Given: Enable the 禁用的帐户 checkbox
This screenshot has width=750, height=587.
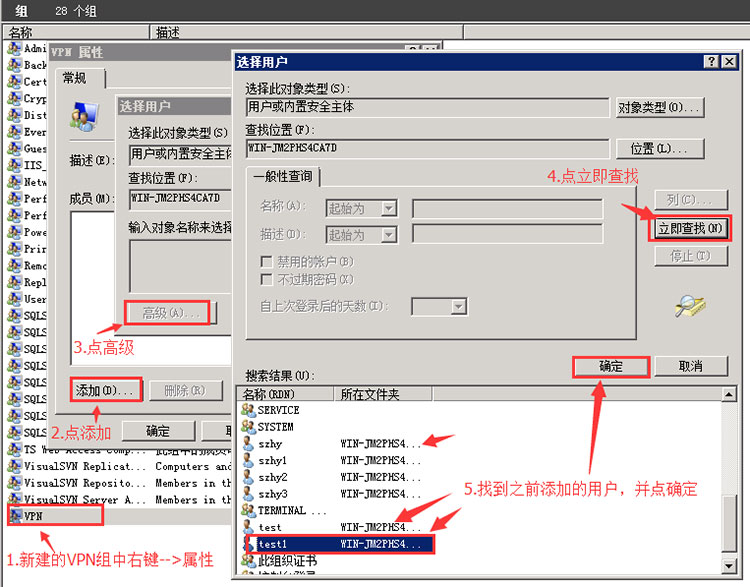Looking at the screenshot, I should [267, 262].
